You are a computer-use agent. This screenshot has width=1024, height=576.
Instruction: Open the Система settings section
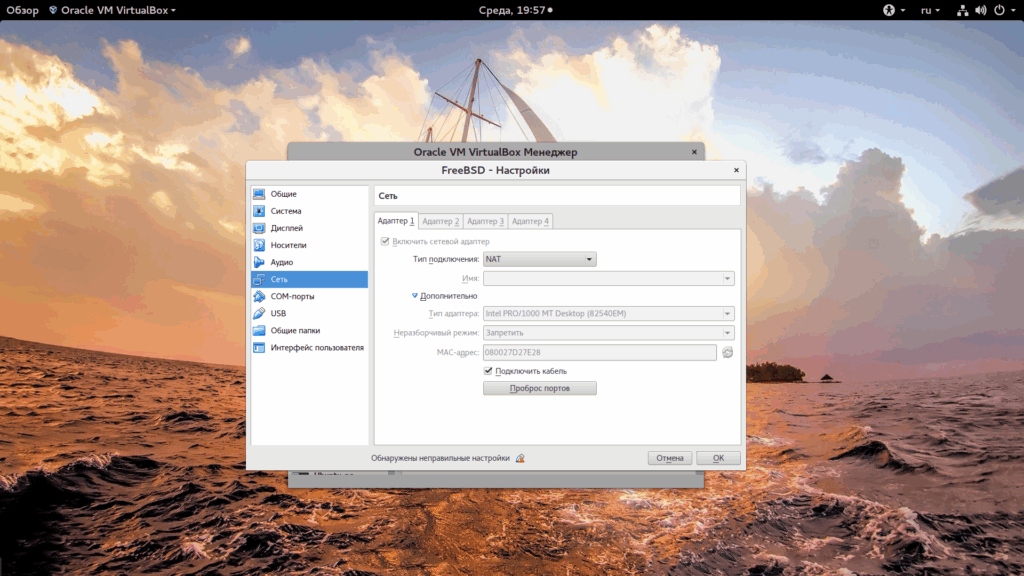pyautogui.click(x=310, y=211)
